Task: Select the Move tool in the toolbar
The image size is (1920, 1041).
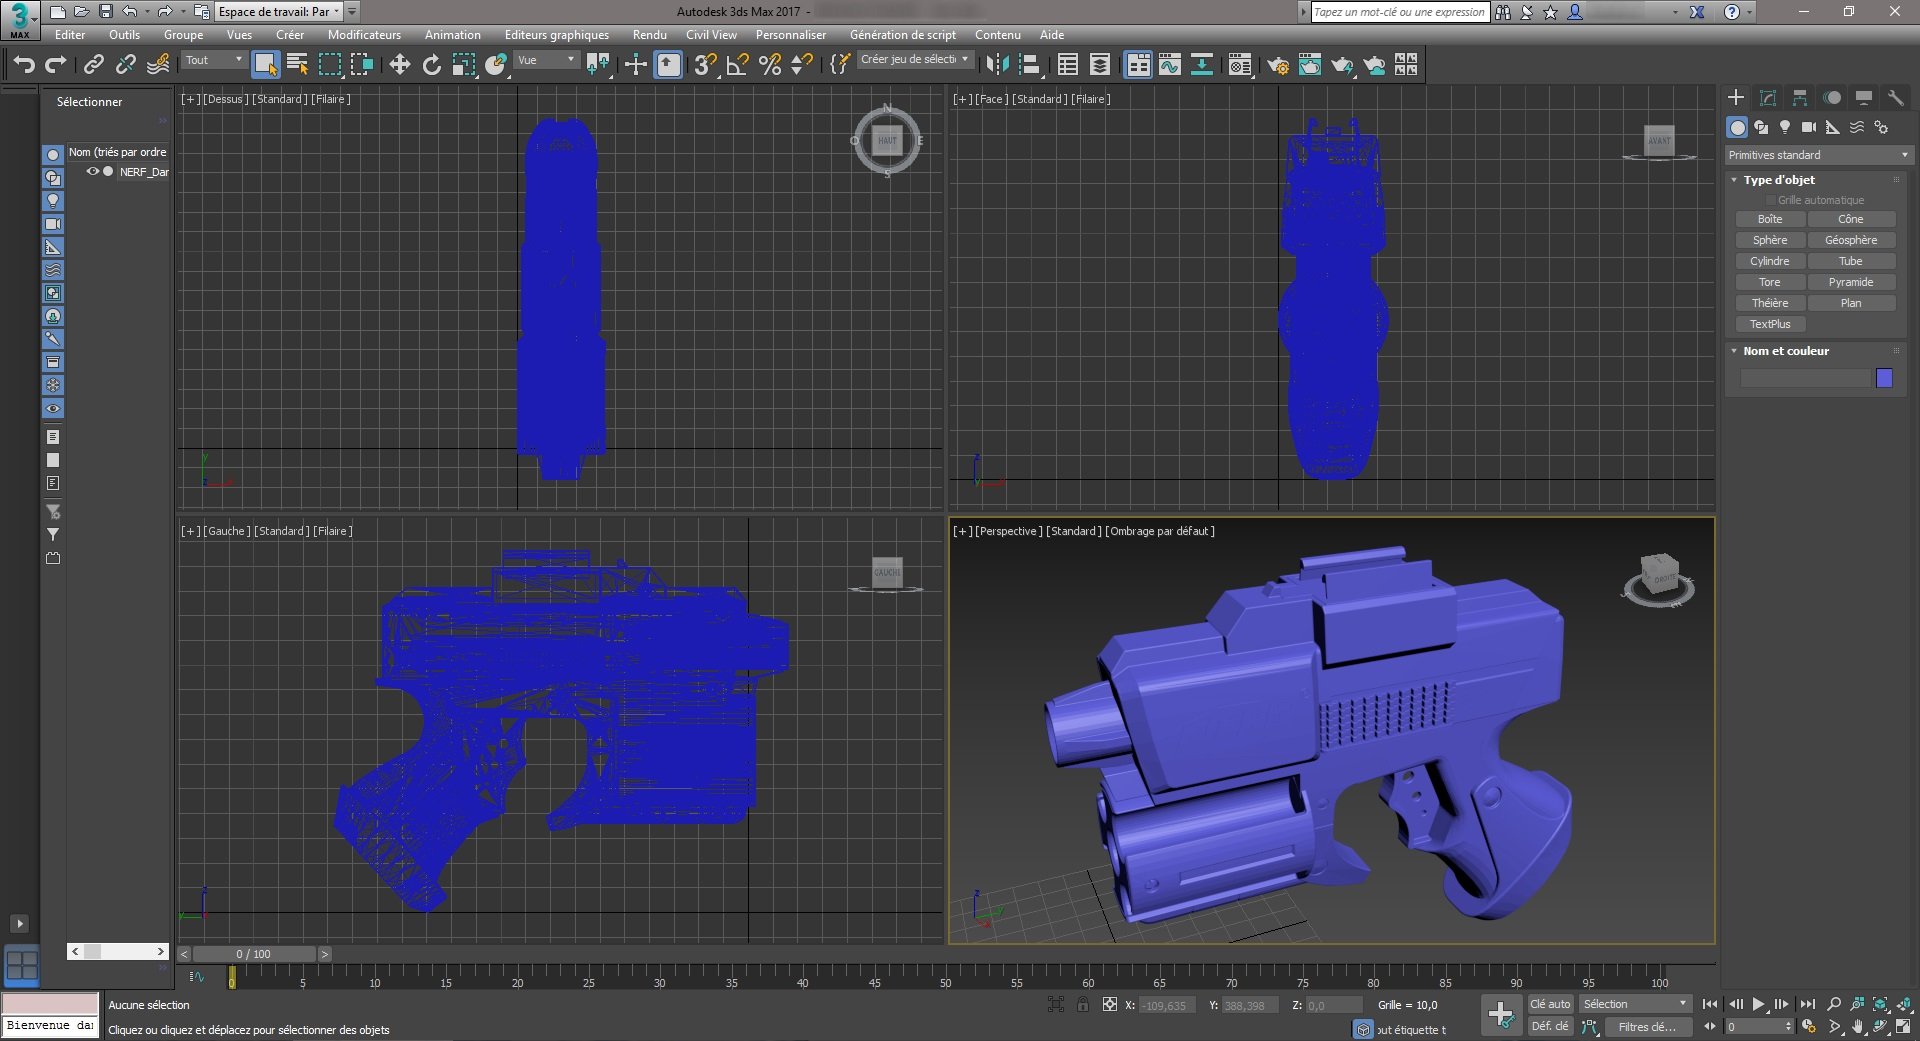Action: [400, 64]
